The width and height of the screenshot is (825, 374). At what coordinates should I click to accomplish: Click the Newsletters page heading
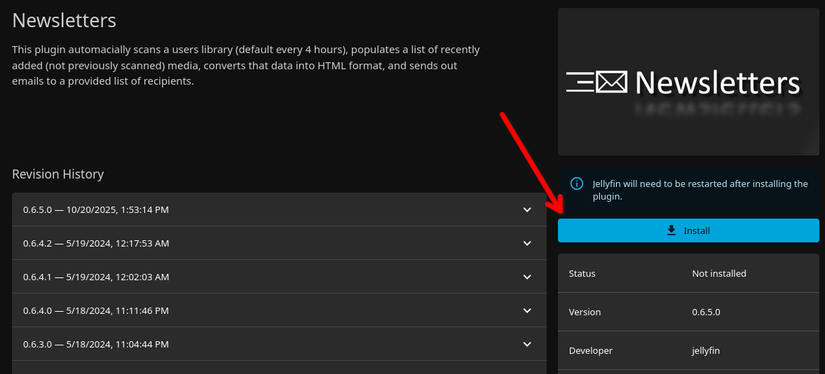tap(64, 21)
